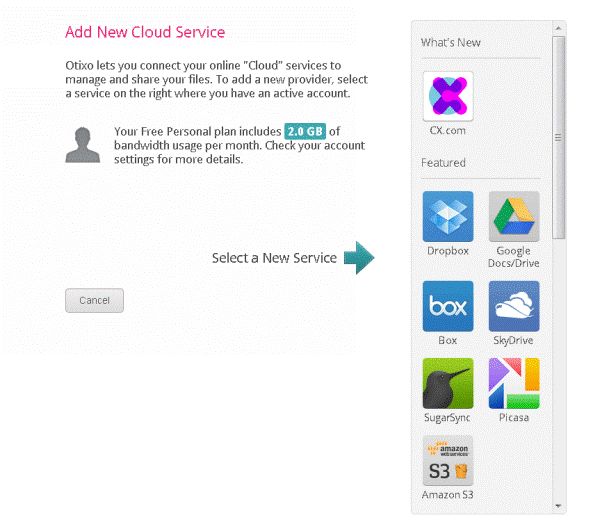The image size is (600, 522).
Task: Pick the Picasa service icon
Action: pyautogui.click(x=514, y=383)
